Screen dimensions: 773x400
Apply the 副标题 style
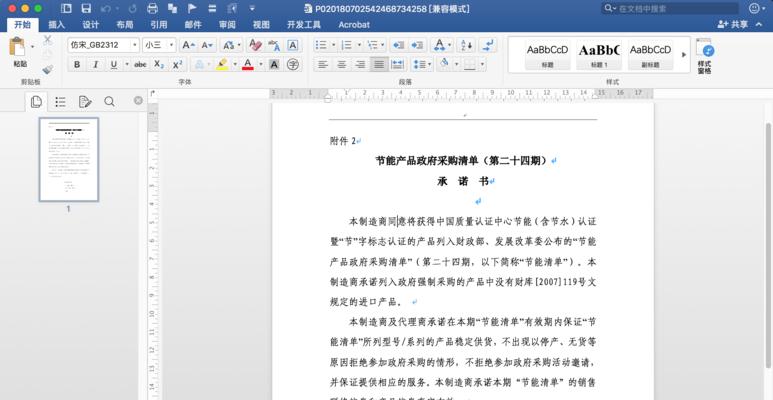[650, 54]
